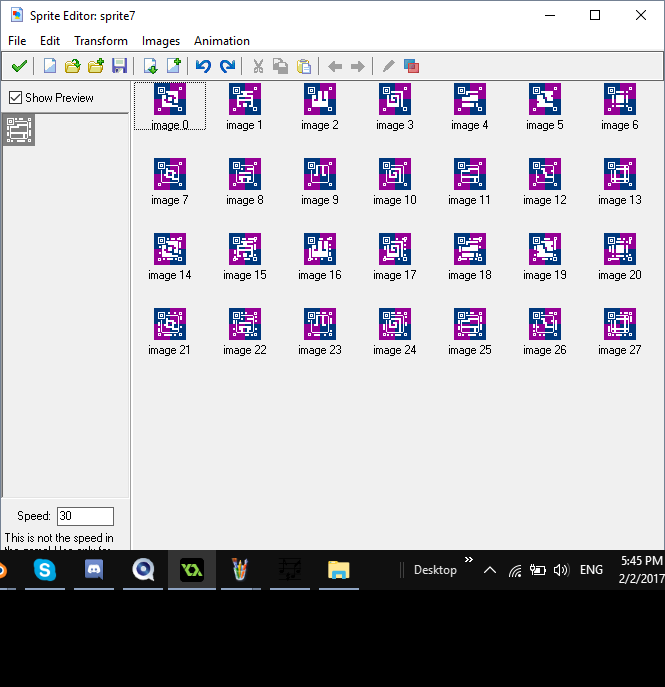Select image 19 thumbnail

545,249
